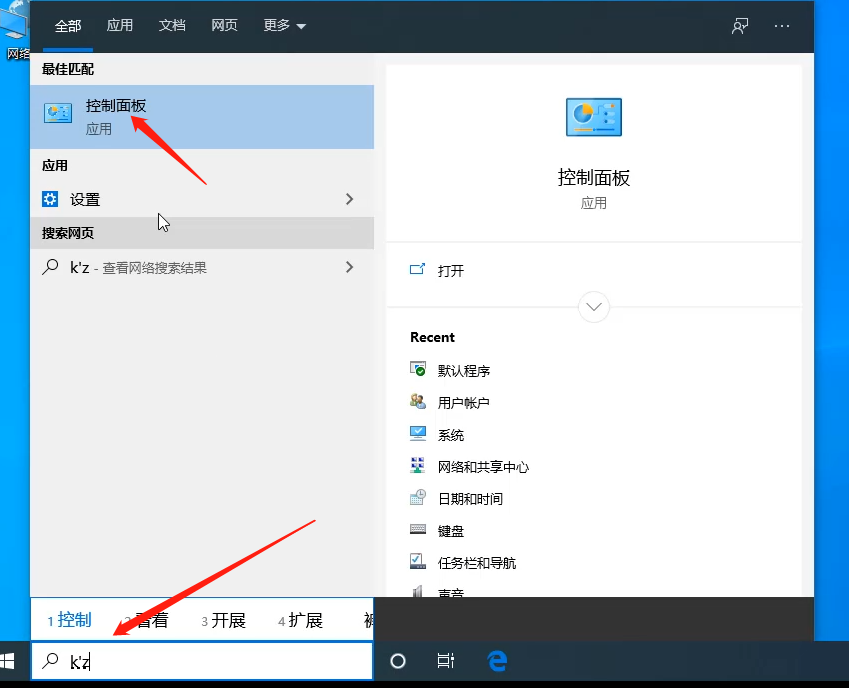
Task: Click the large 控制面板 preview icon
Action: point(593,117)
